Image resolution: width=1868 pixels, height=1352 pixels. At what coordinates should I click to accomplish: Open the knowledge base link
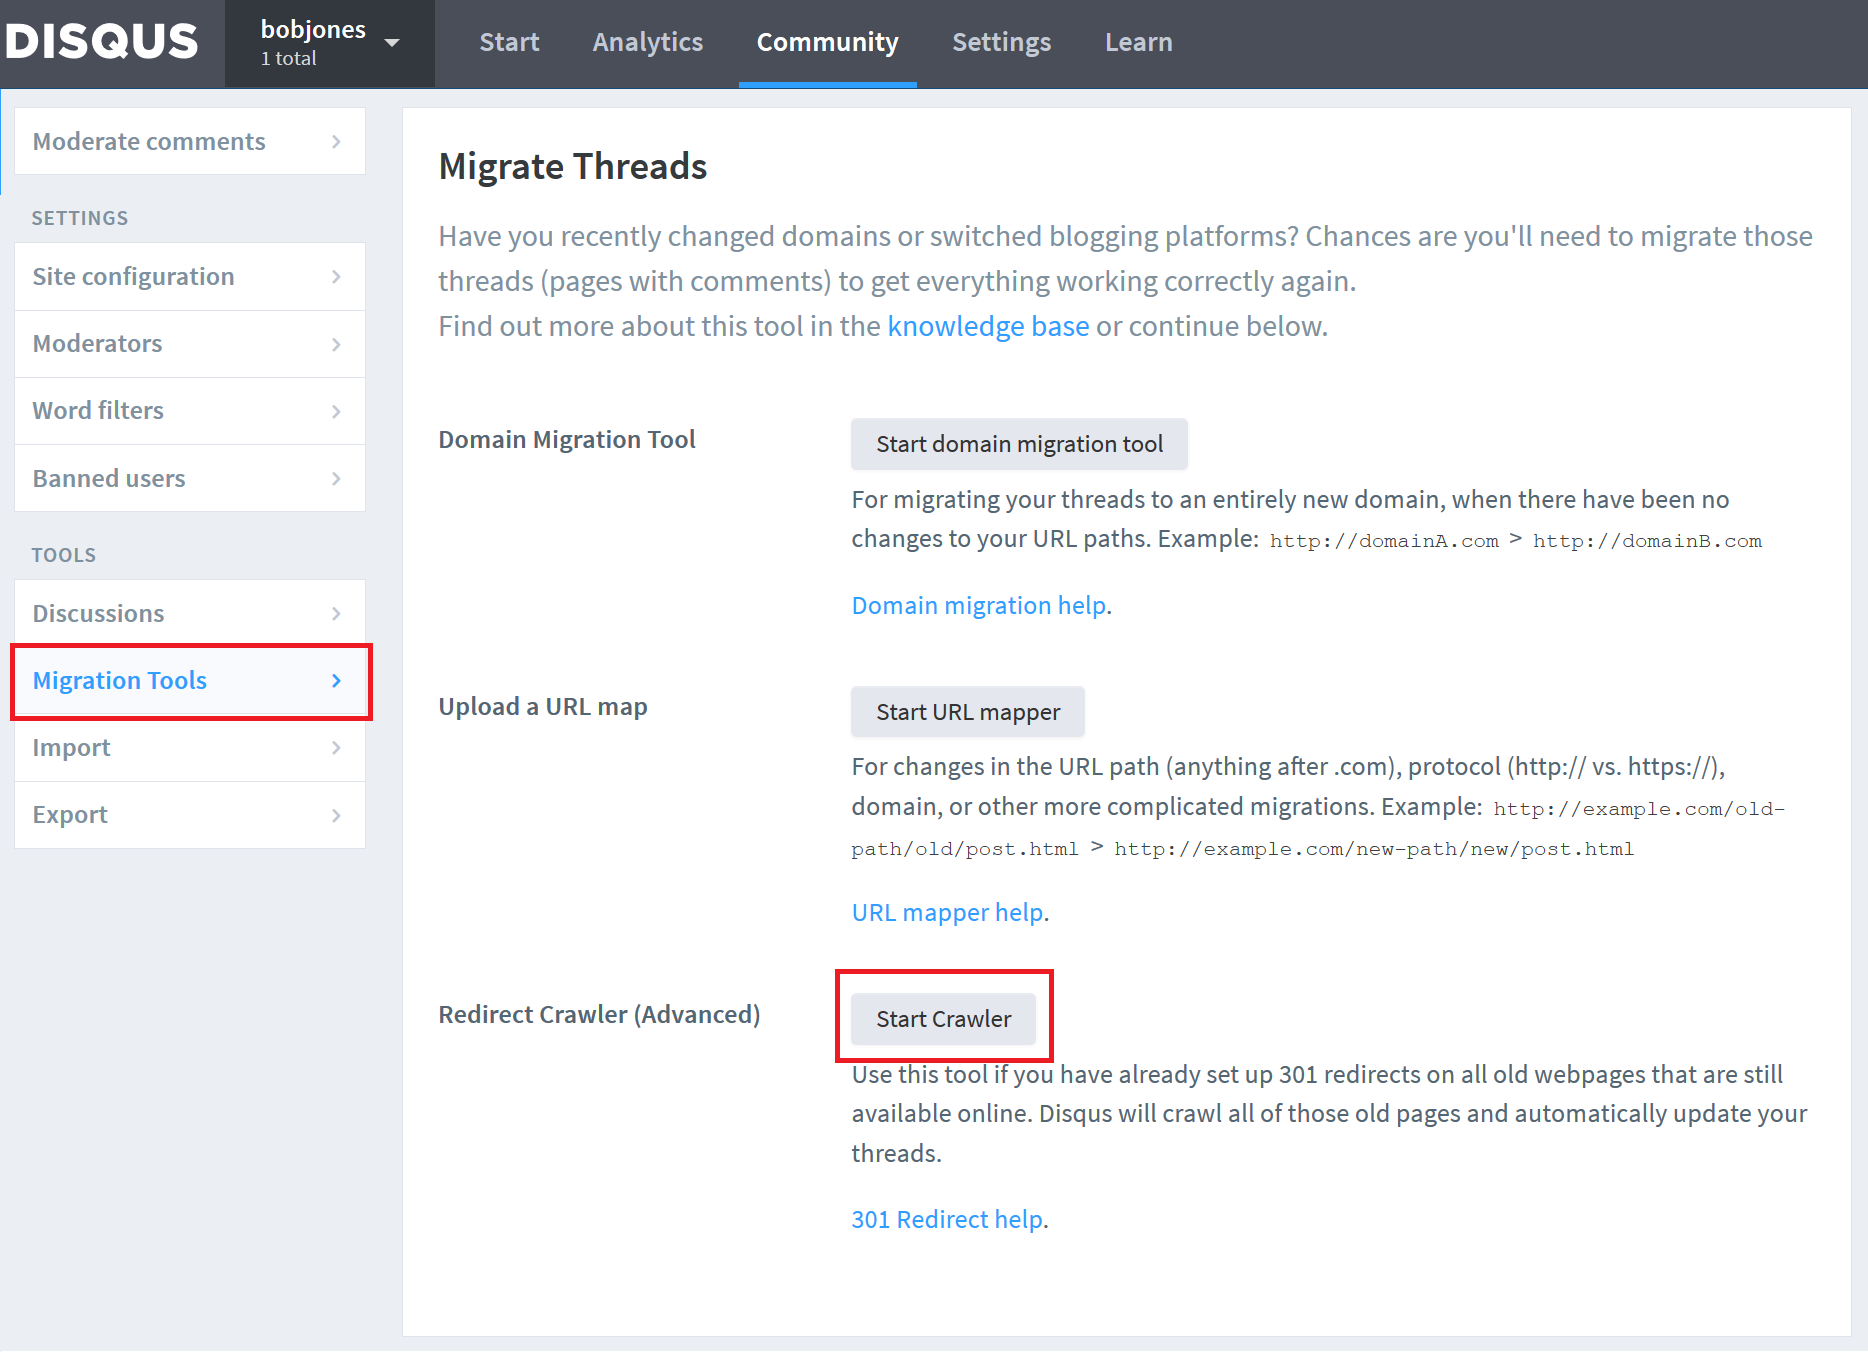tap(987, 325)
